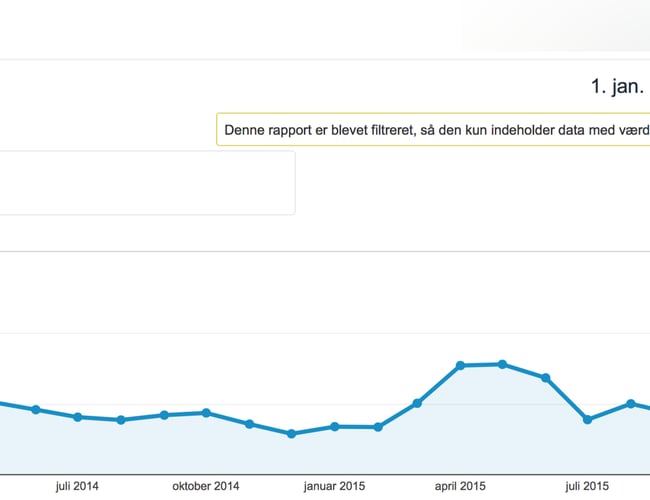The image size is (650, 500).
Task: Click the data point above april 2015
Action: tap(460, 365)
